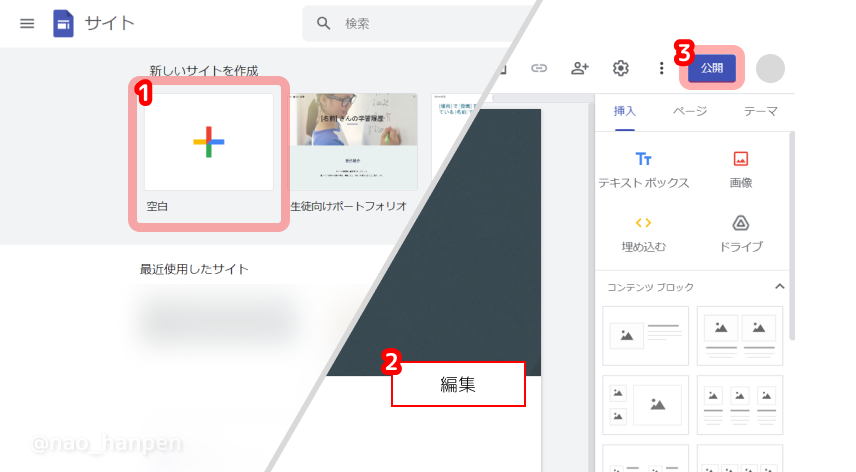Click the 最近使用したサイト heading

point(194,269)
